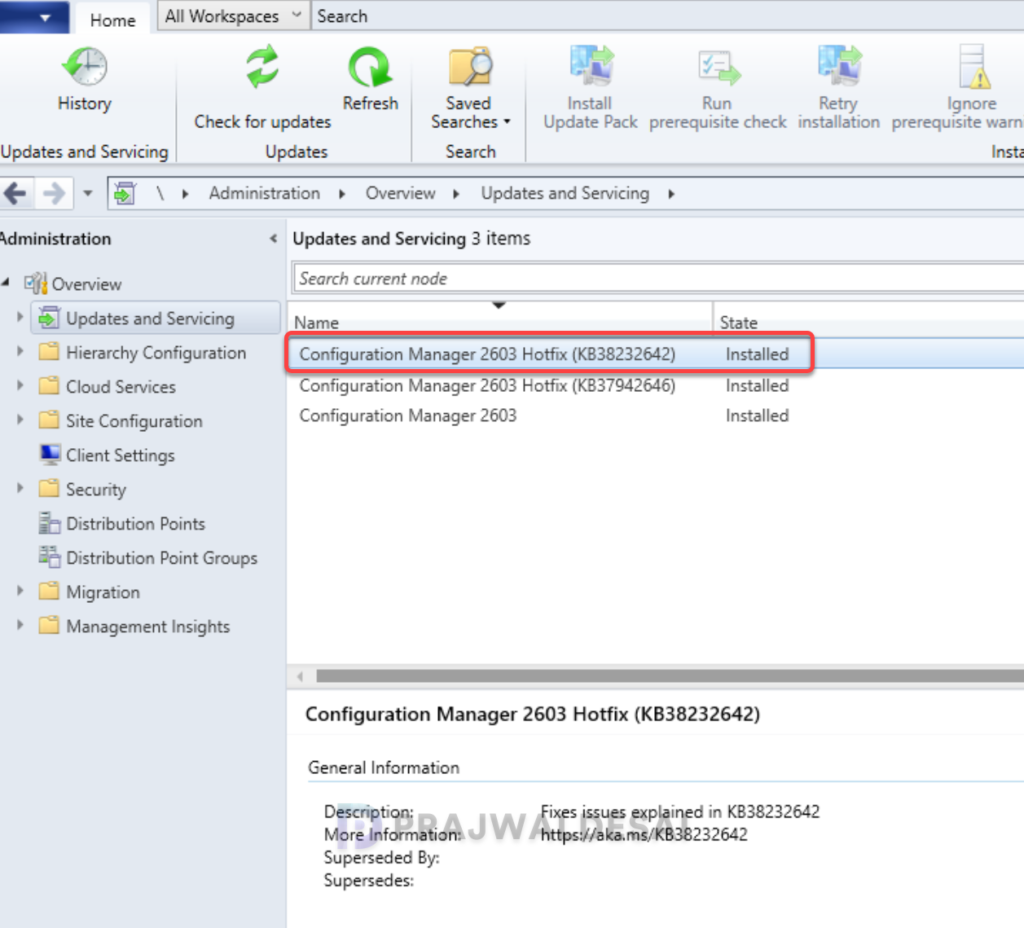Screen dimensions: 1024x928
Task: Click the Overview breadcrumb segment
Action: (x=400, y=193)
